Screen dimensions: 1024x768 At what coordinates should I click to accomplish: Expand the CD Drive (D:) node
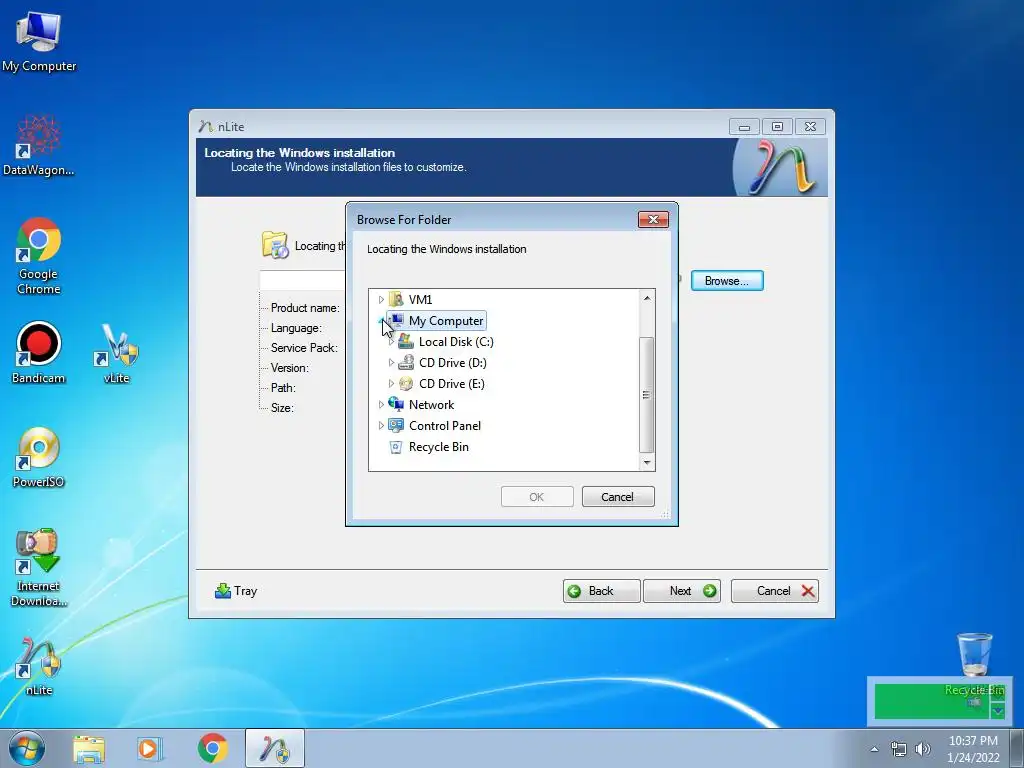click(x=391, y=362)
